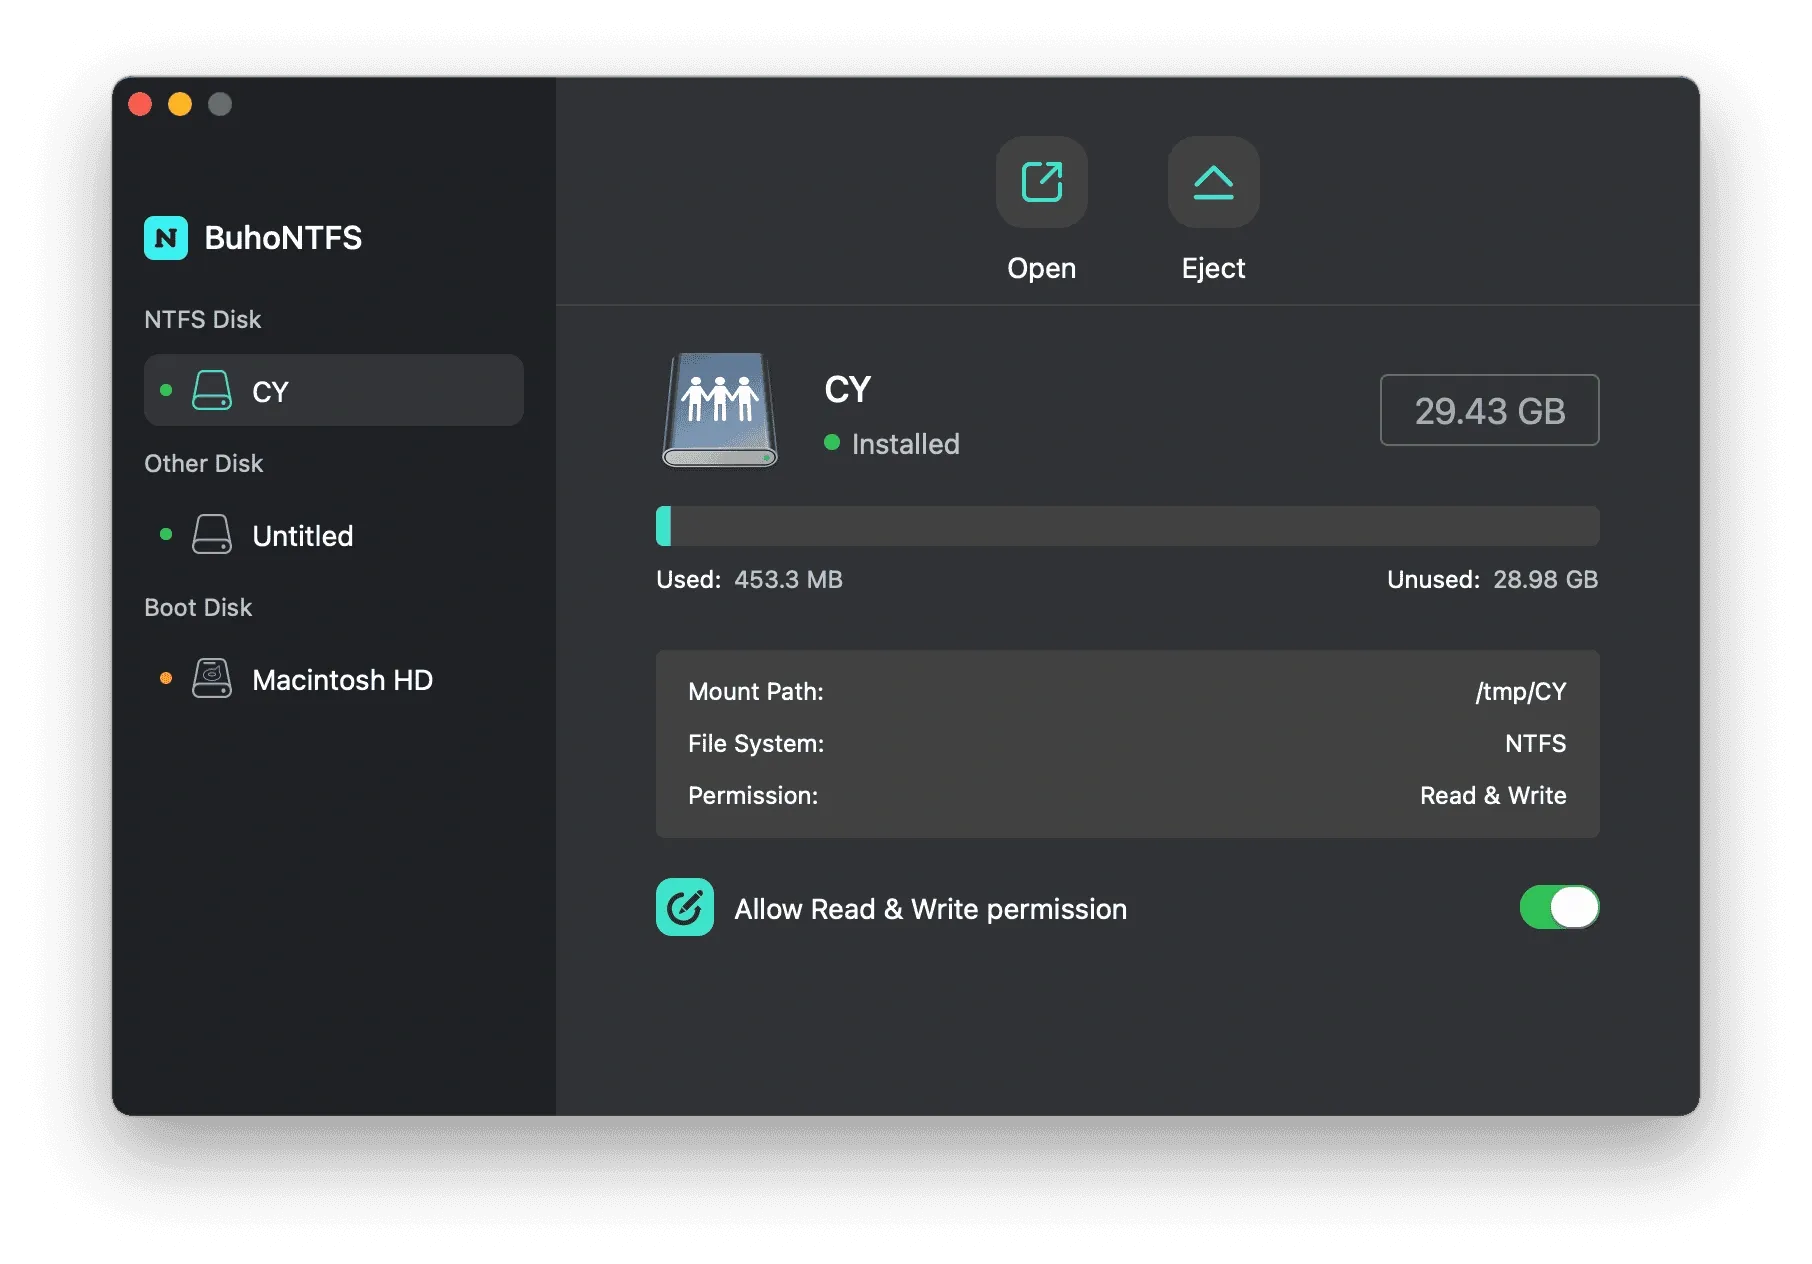
Task: Click the Boot Disk section header
Action: (x=198, y=607)
